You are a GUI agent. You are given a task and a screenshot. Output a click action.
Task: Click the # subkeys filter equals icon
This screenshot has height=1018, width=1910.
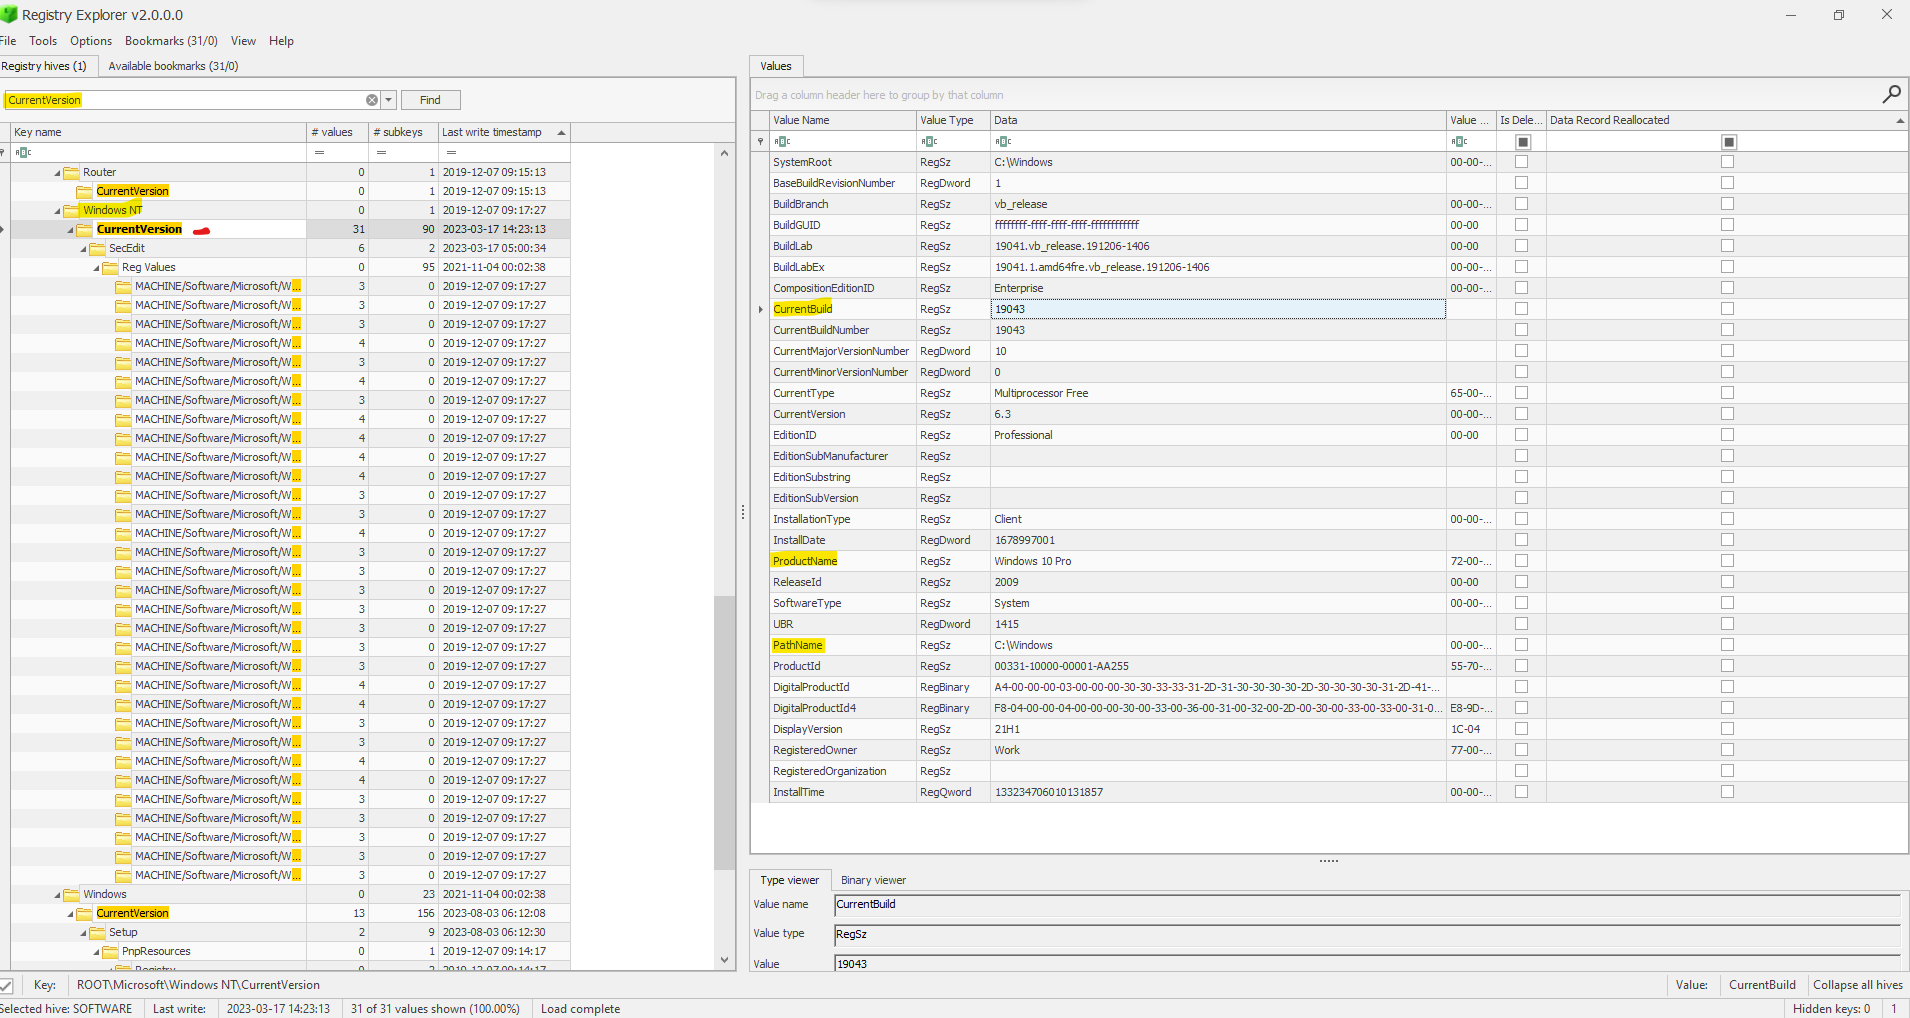[381, 152]
